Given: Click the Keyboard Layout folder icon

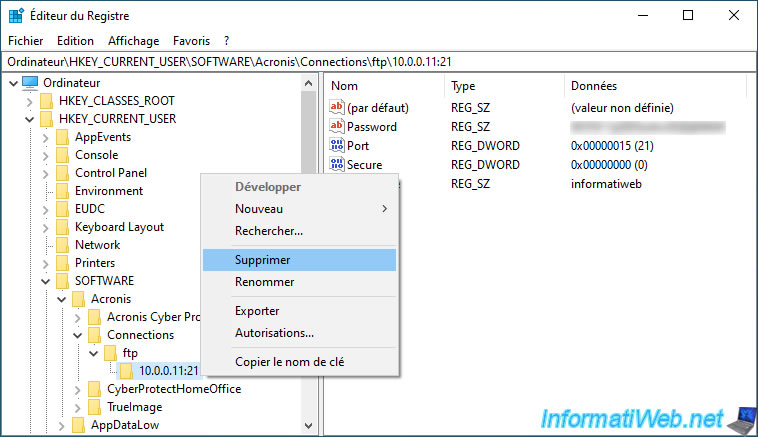Looking at the screenshot, I should [62, 227].
